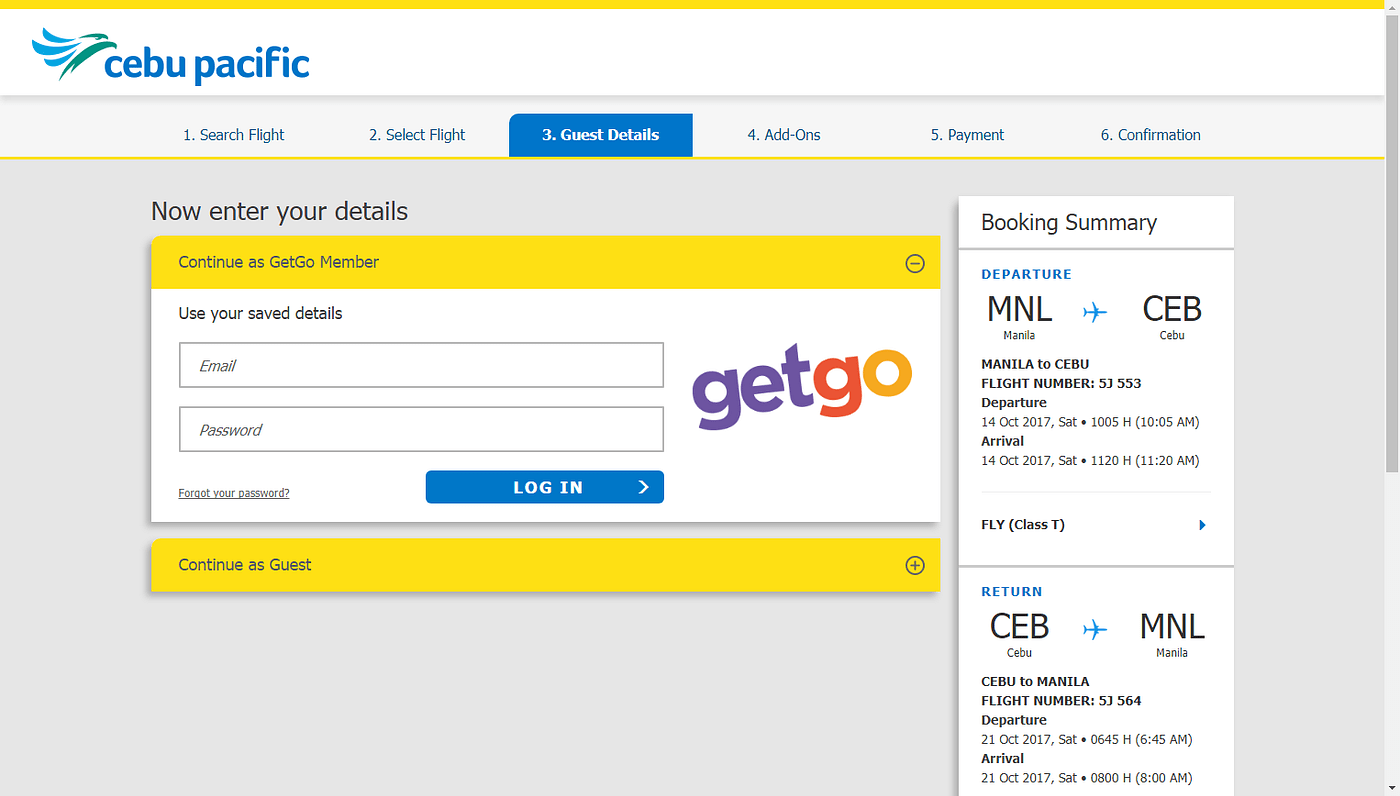Focus the Email input field
Viewport: 1400px width, 796px height.
click(421, 365)
